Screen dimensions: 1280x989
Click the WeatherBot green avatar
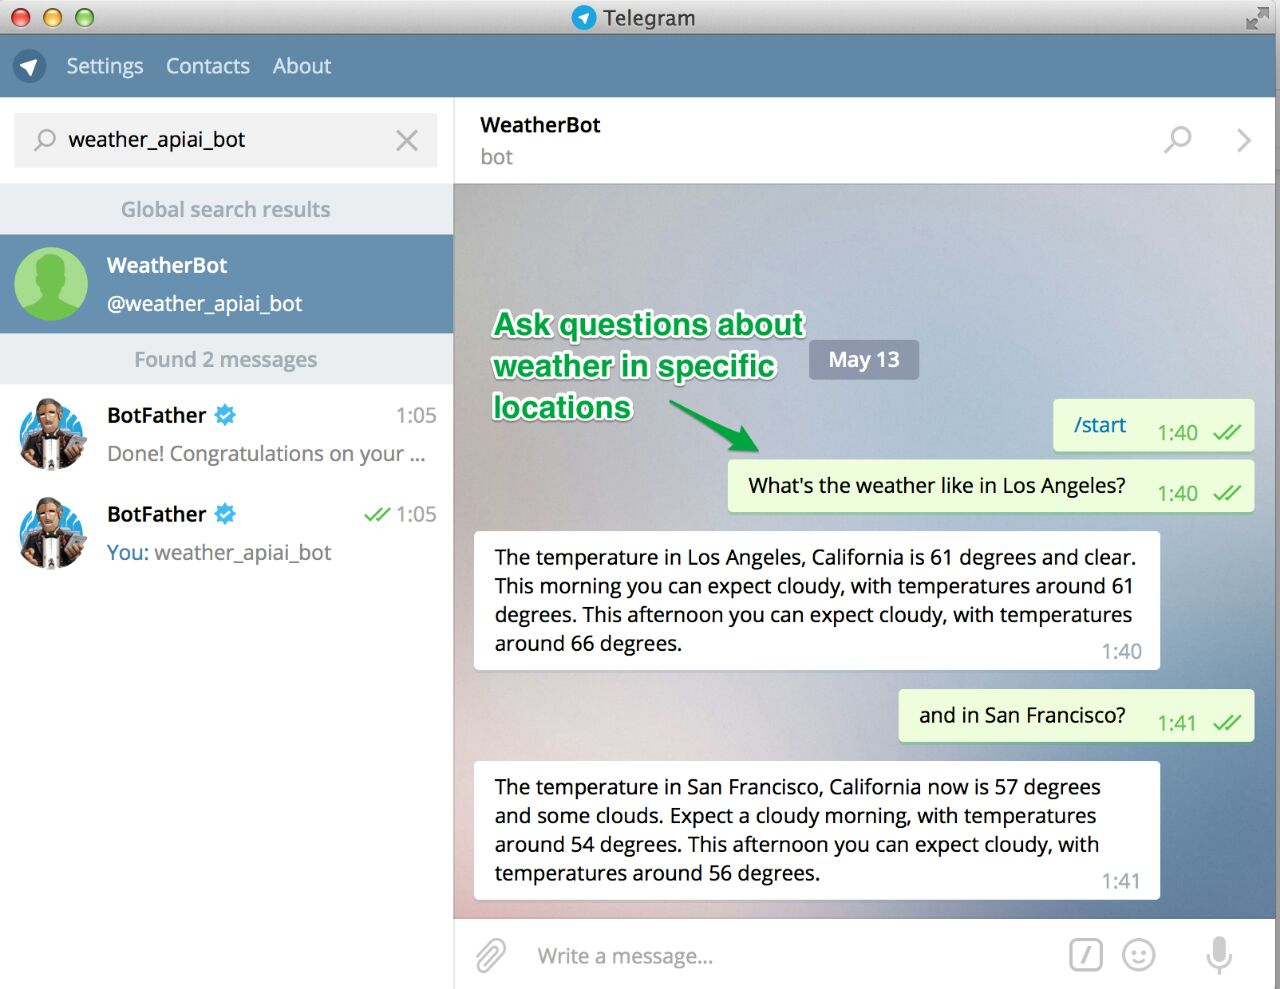[51, 284]
